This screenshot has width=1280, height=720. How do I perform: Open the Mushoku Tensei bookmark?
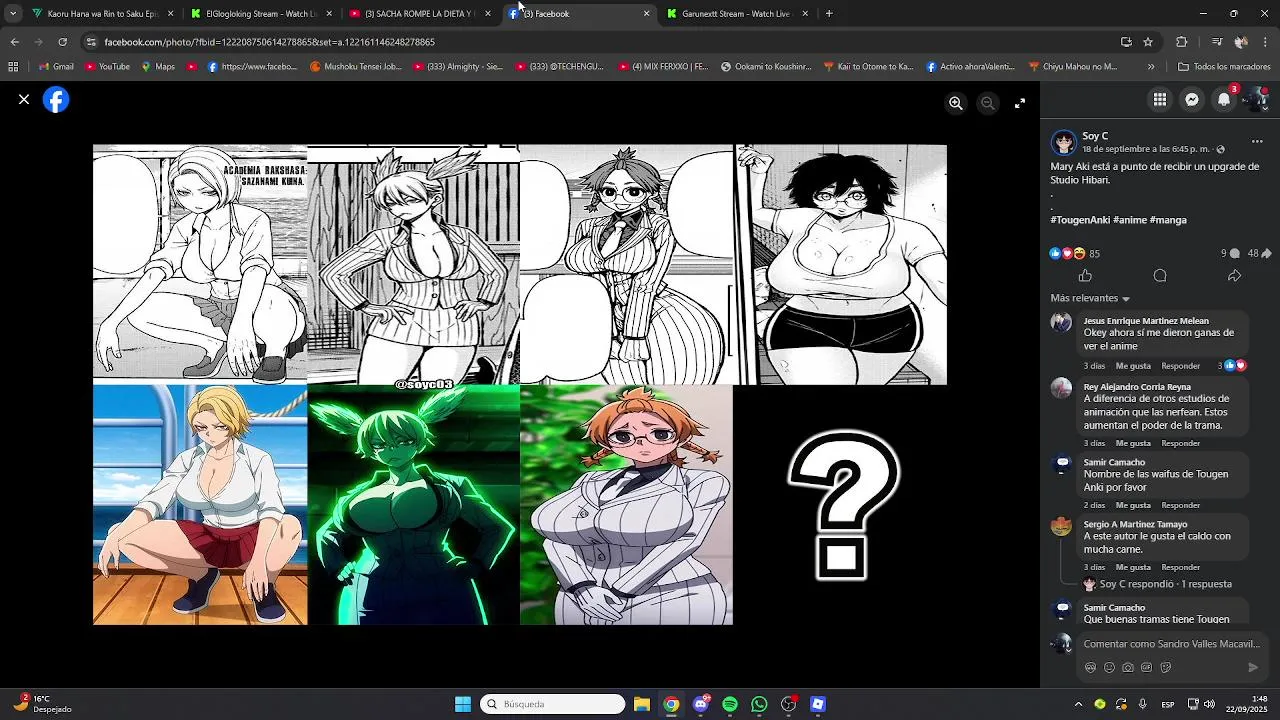356,67
